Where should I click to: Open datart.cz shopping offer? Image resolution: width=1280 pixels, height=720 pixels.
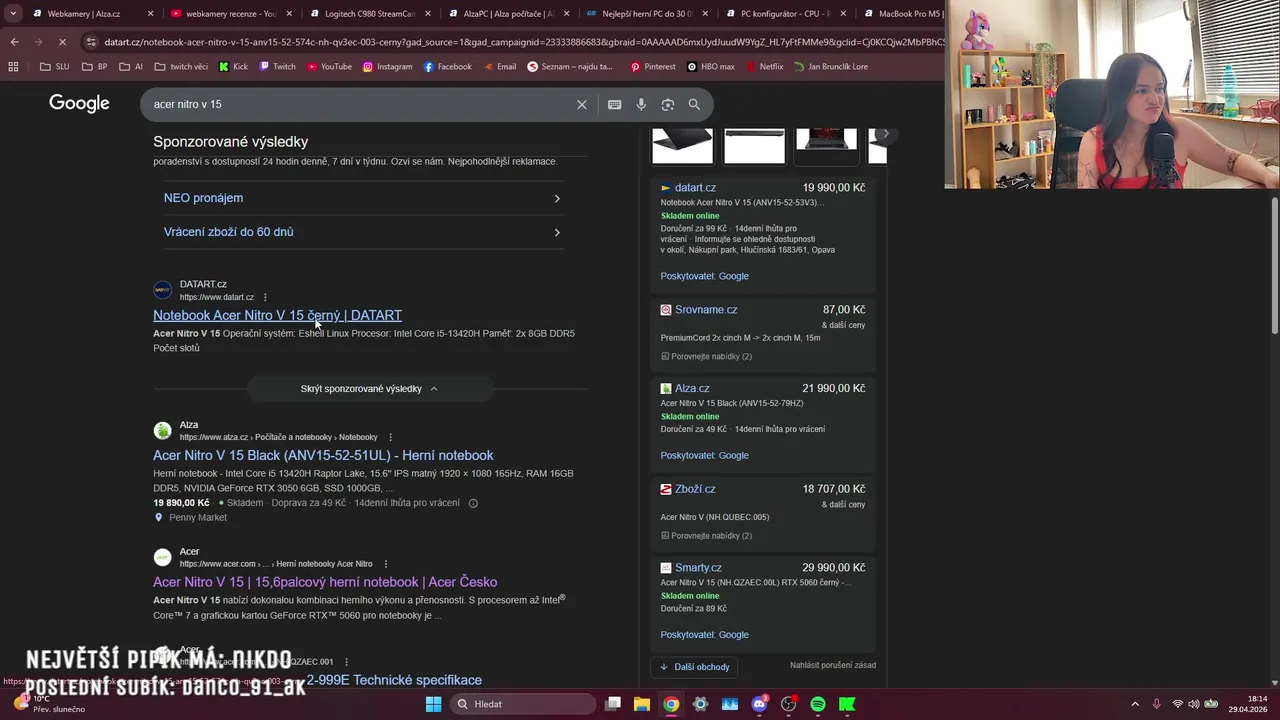tap(695, 188)
